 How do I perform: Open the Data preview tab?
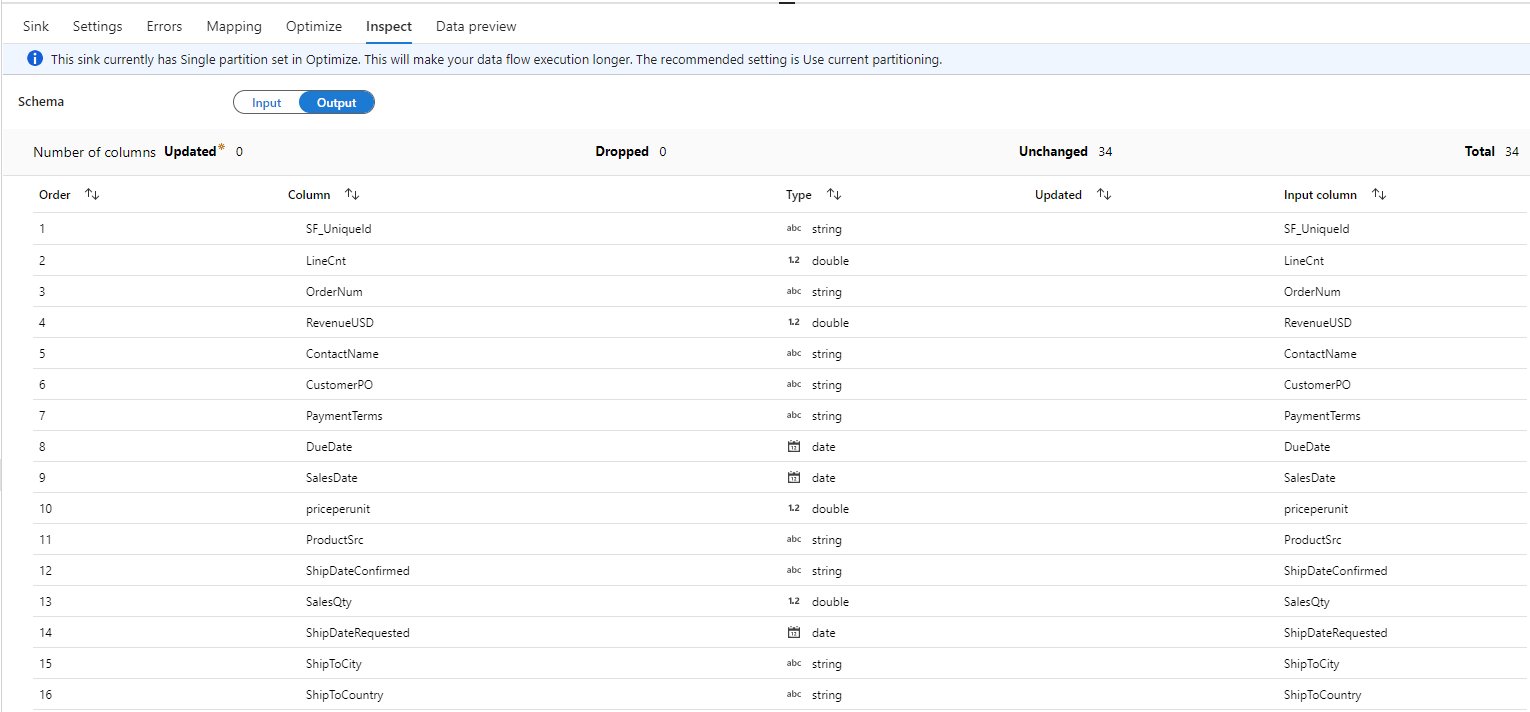(x=476, y=27)
